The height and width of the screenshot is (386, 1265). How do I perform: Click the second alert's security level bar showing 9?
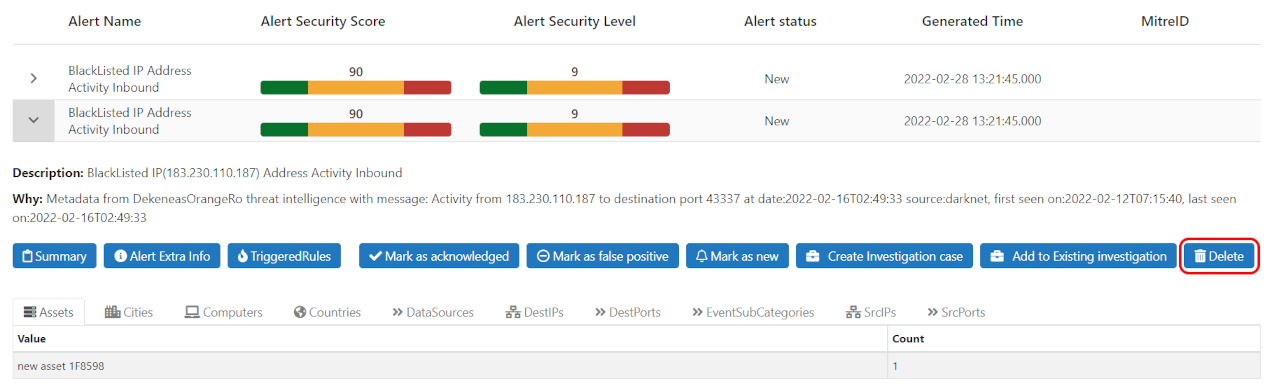[x=575, y=129]
